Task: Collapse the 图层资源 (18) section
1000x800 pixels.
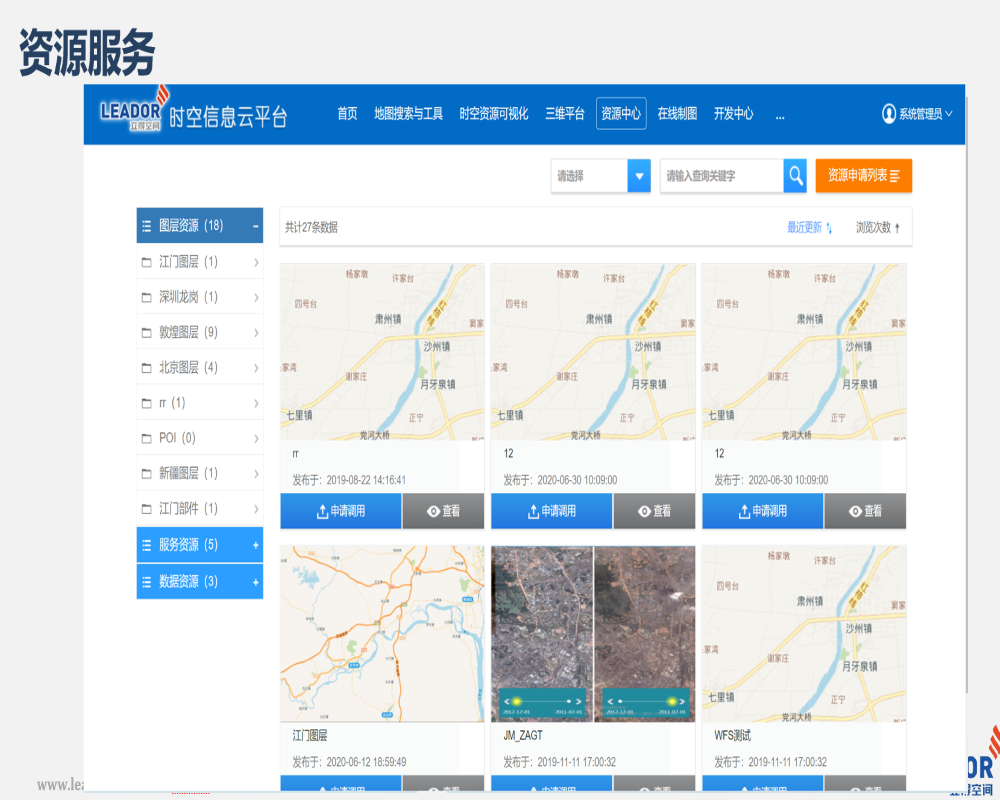Action: tap(255, 226)
